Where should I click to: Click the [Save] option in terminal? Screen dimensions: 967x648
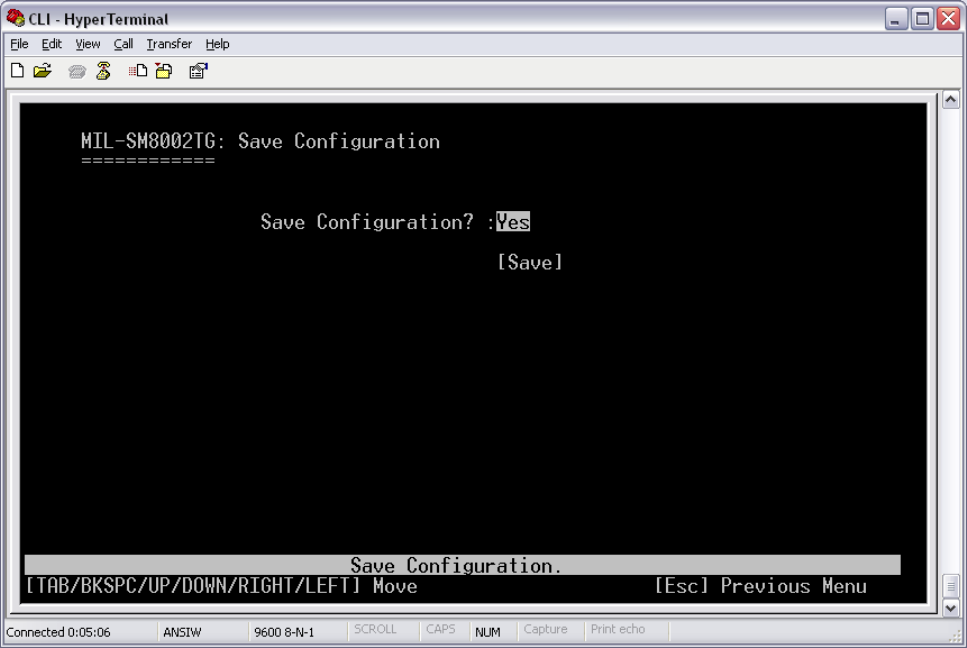coord(530,262)
